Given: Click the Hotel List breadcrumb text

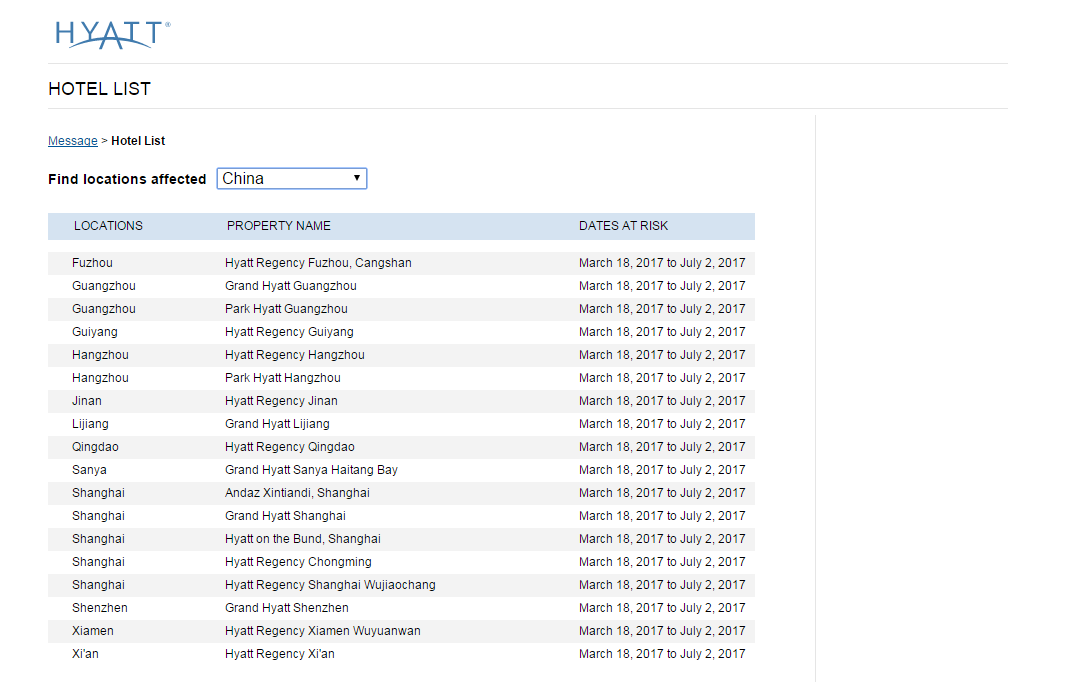Looking at the screenshot, I should (x=138, y=141).
